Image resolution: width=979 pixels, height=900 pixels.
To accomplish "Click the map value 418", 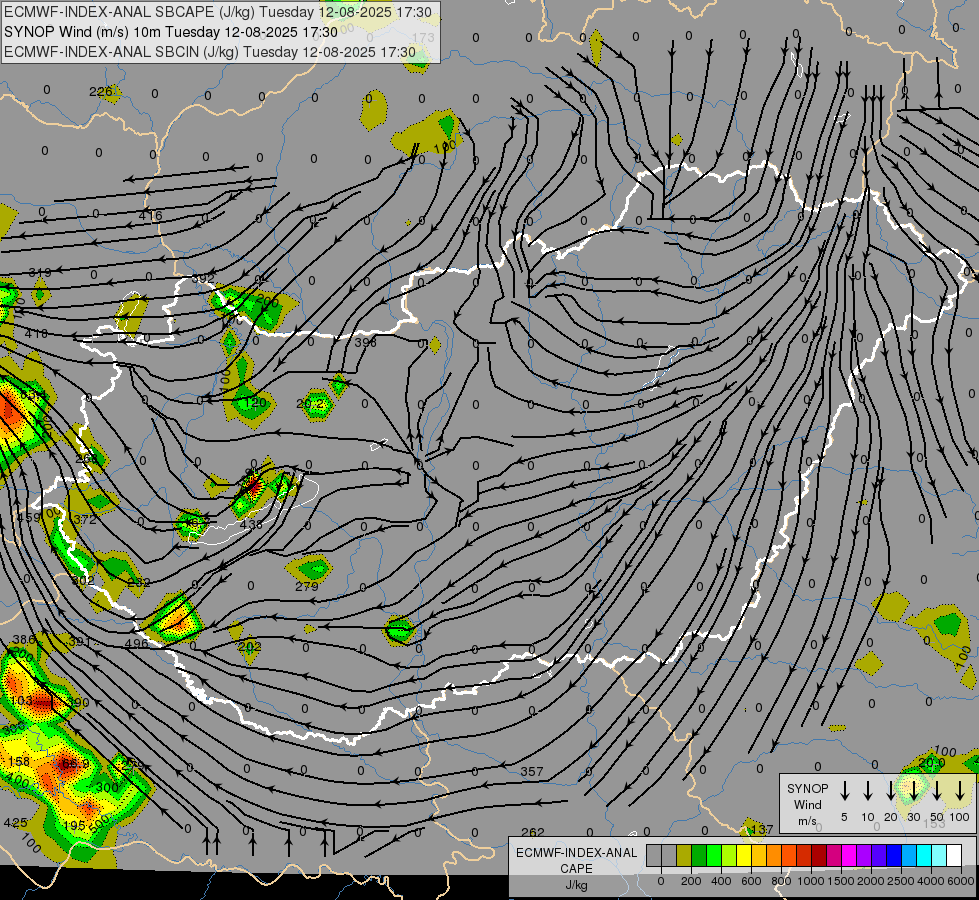I will [36, 334].
